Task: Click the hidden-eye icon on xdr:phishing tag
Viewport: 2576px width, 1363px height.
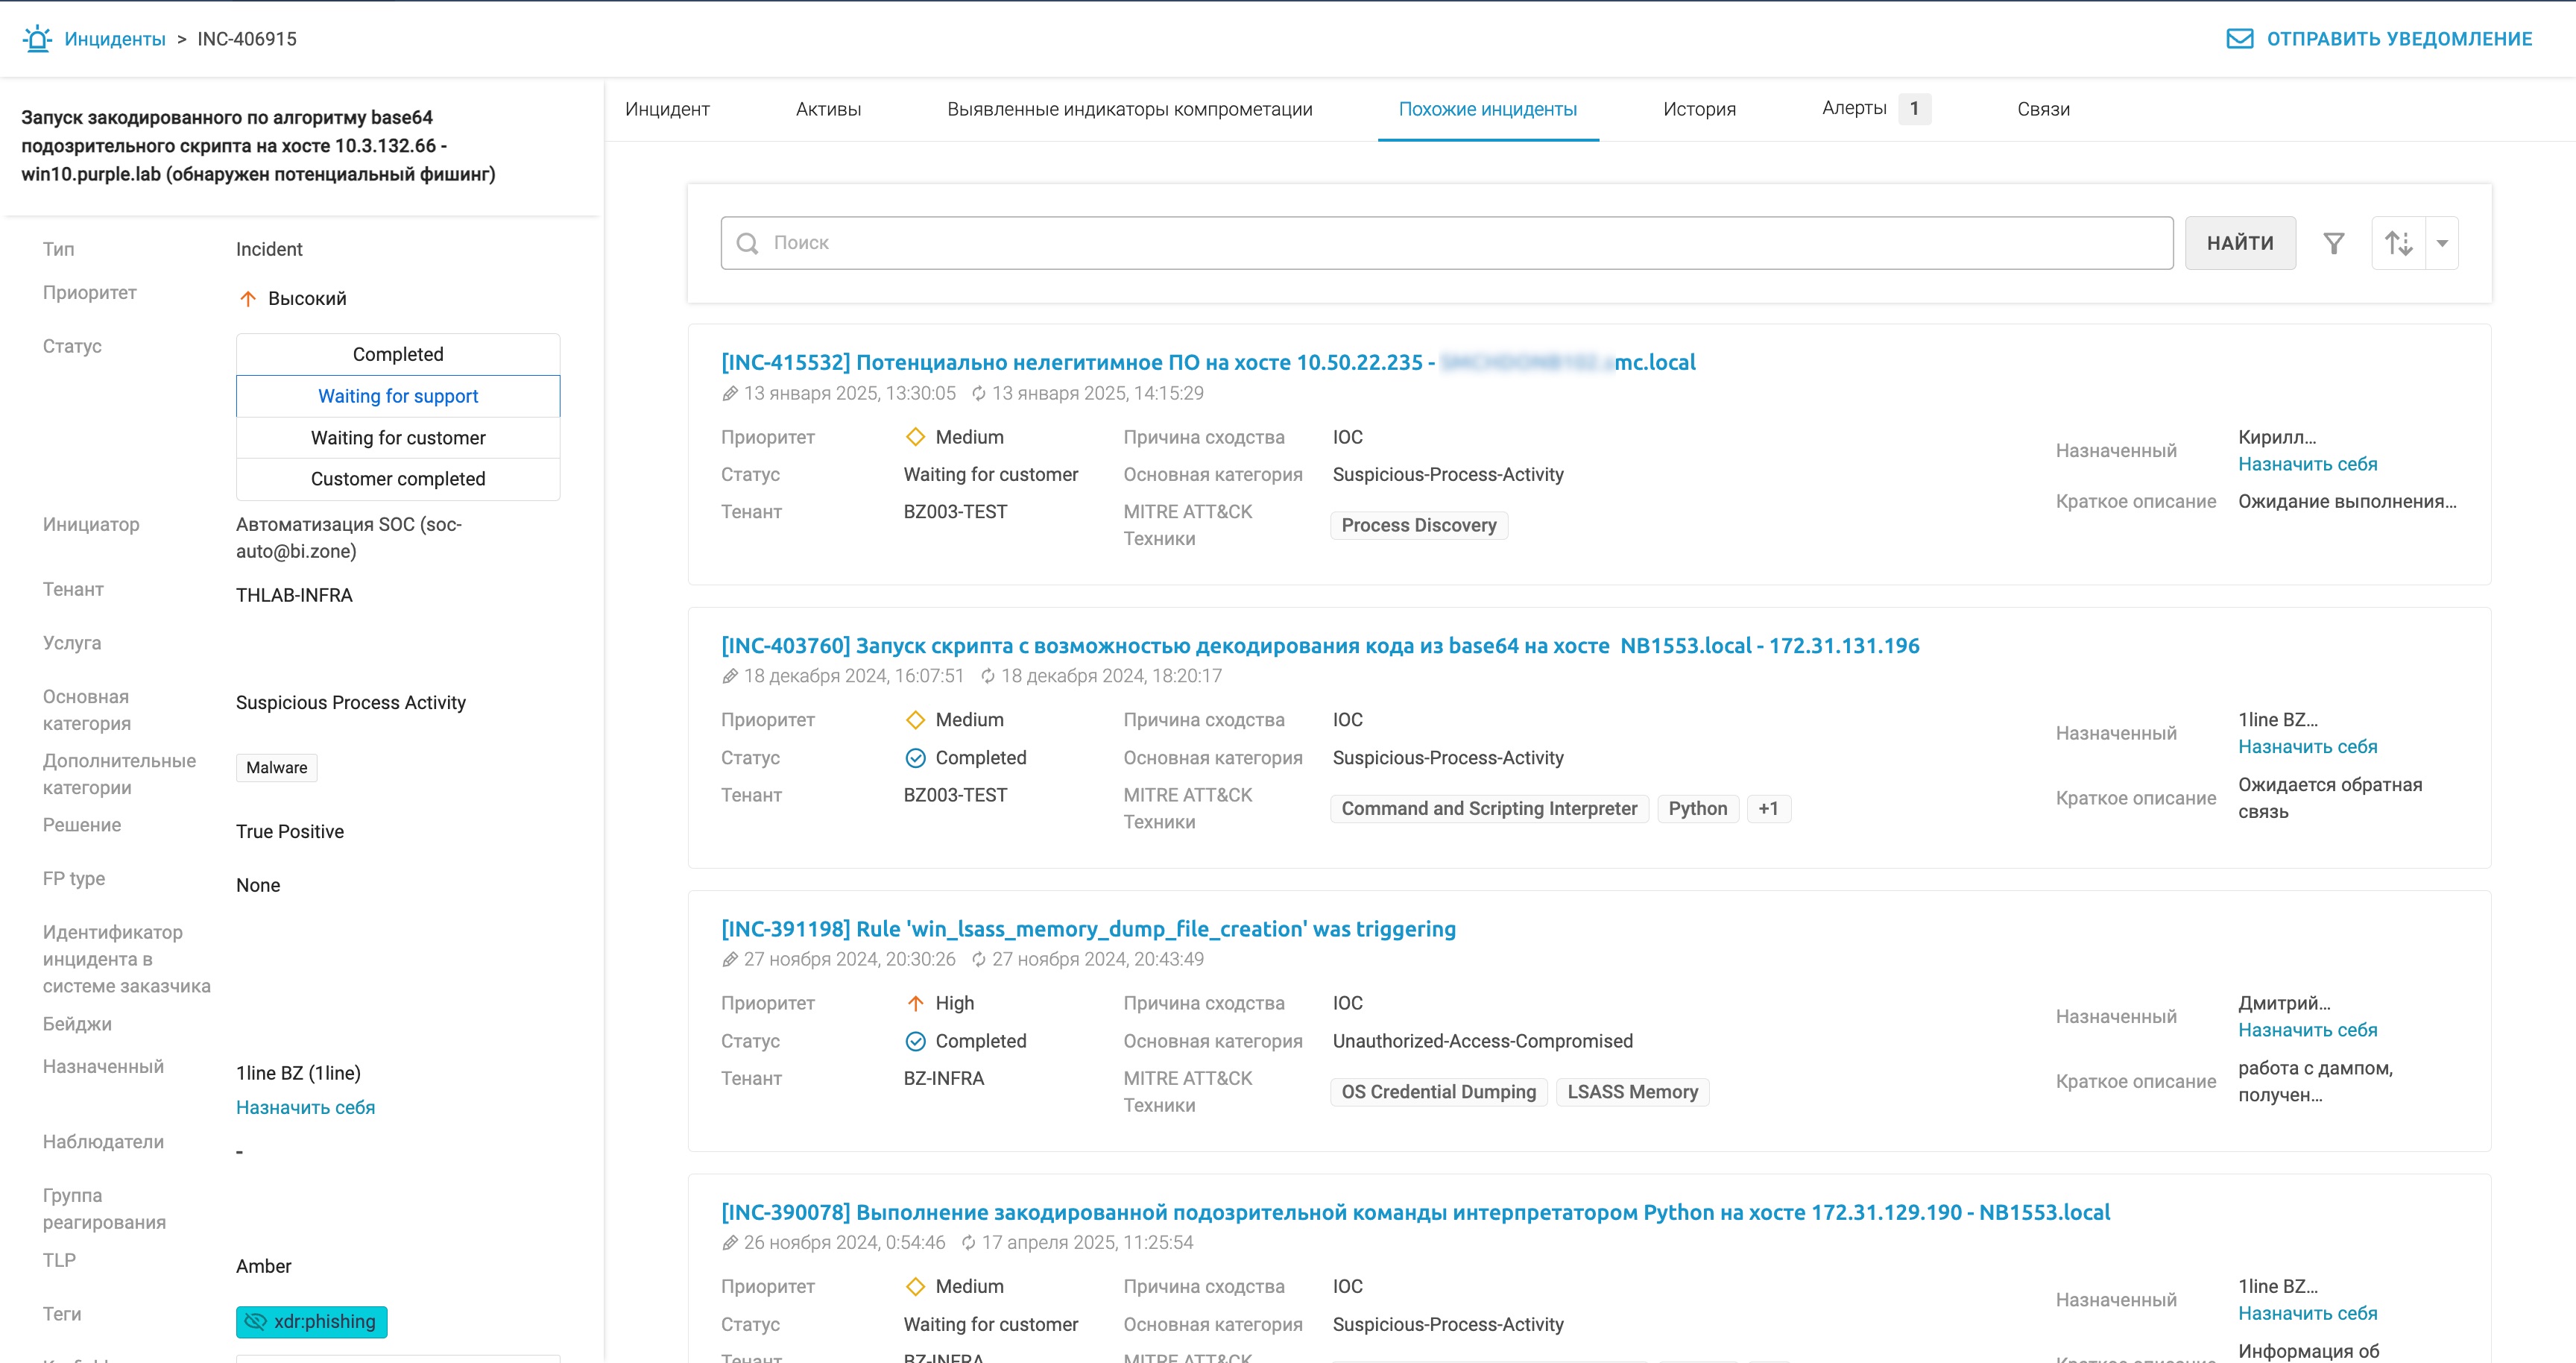Action: [256, 1321]
